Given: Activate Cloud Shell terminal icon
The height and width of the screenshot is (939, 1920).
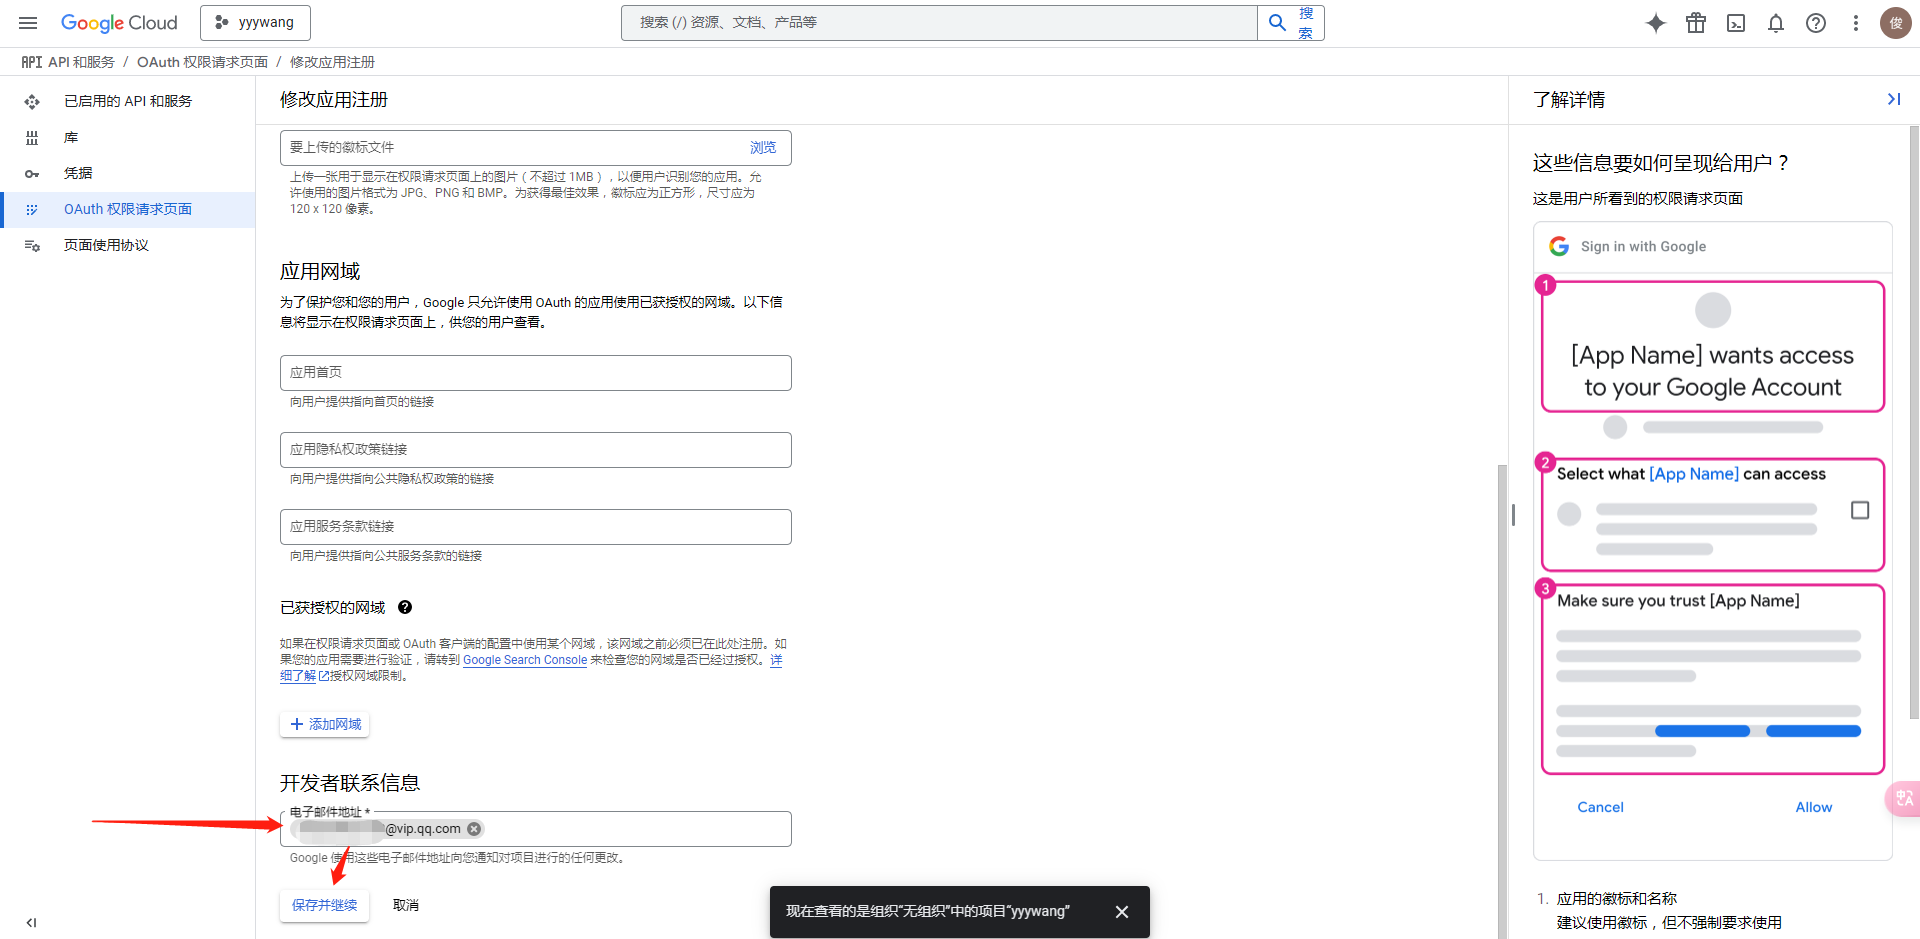Looking at the screenshot, I should [x=1736, y=23].
